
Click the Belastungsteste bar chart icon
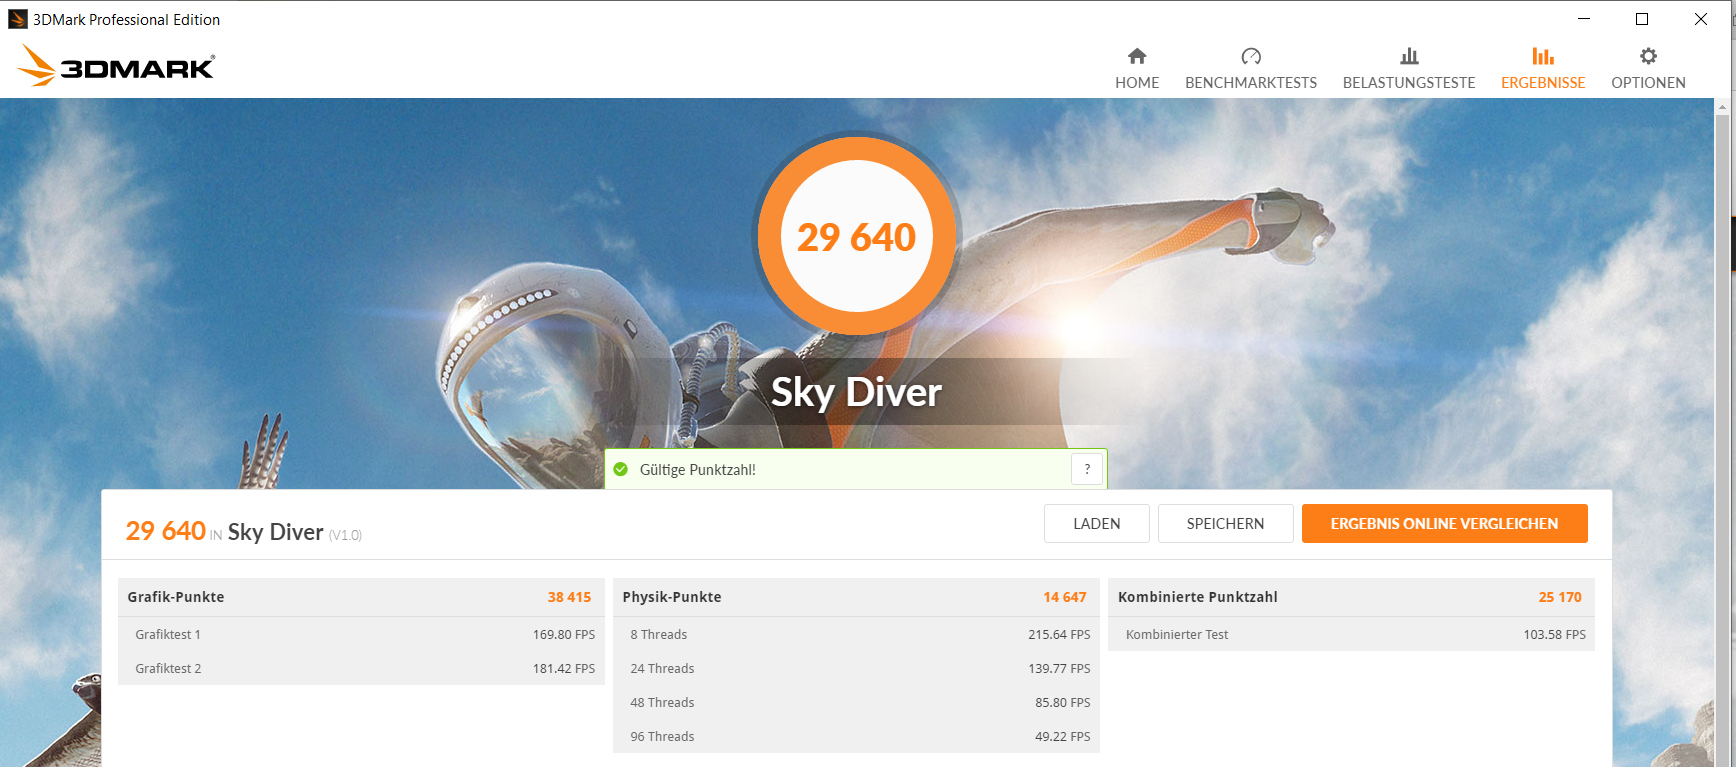(x=1409, y=56)
